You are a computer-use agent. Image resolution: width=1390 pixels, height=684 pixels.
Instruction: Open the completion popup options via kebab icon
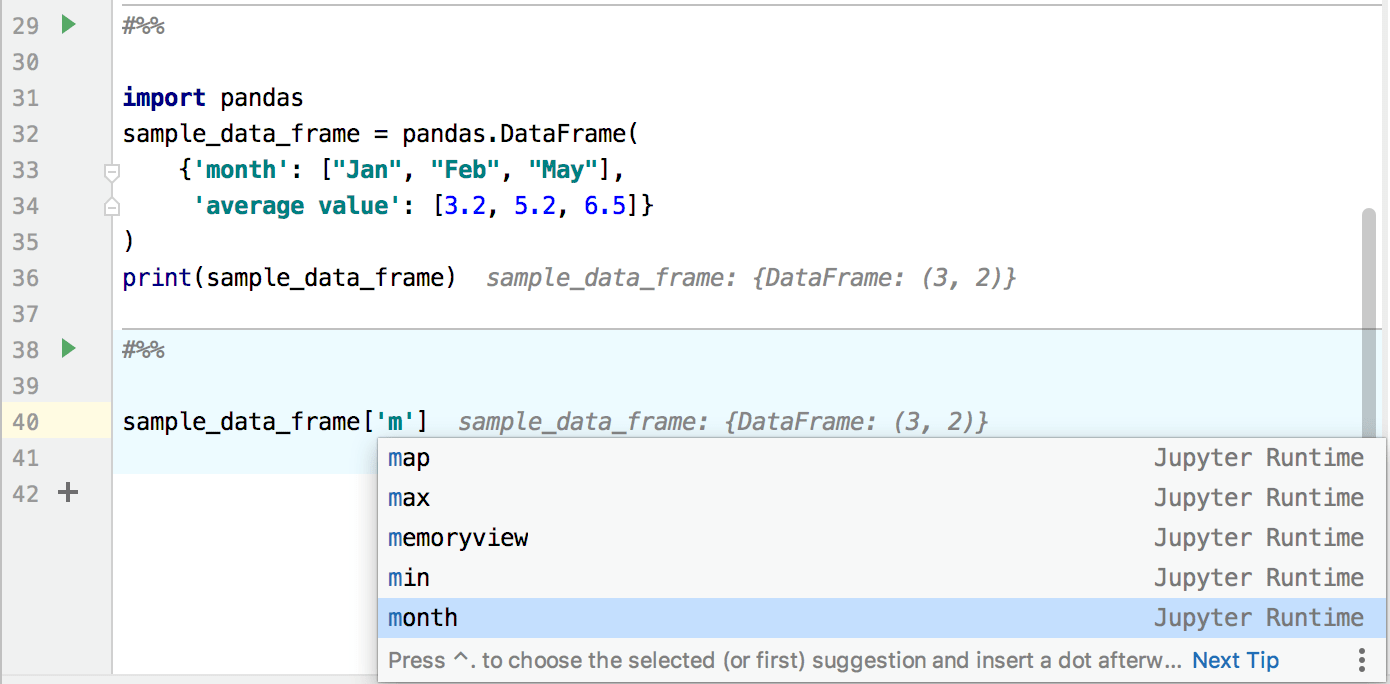click(x=1361, y=660)
